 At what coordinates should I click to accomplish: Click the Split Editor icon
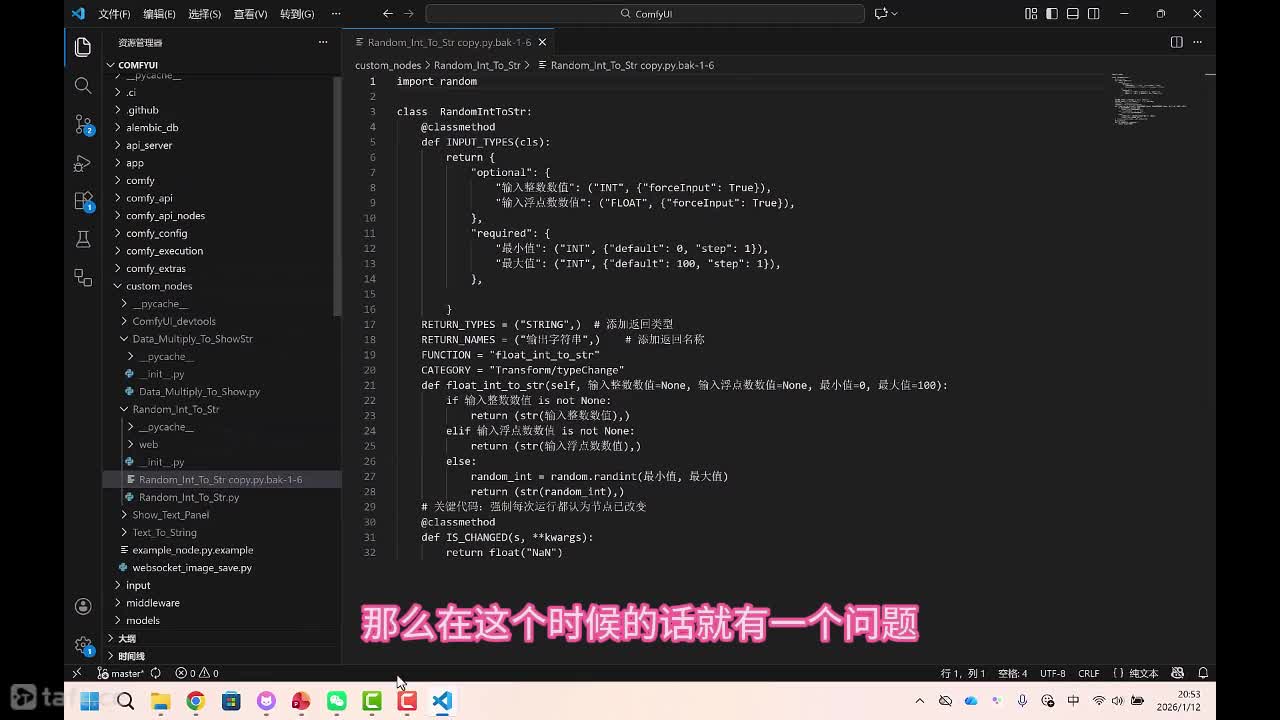1176,42
